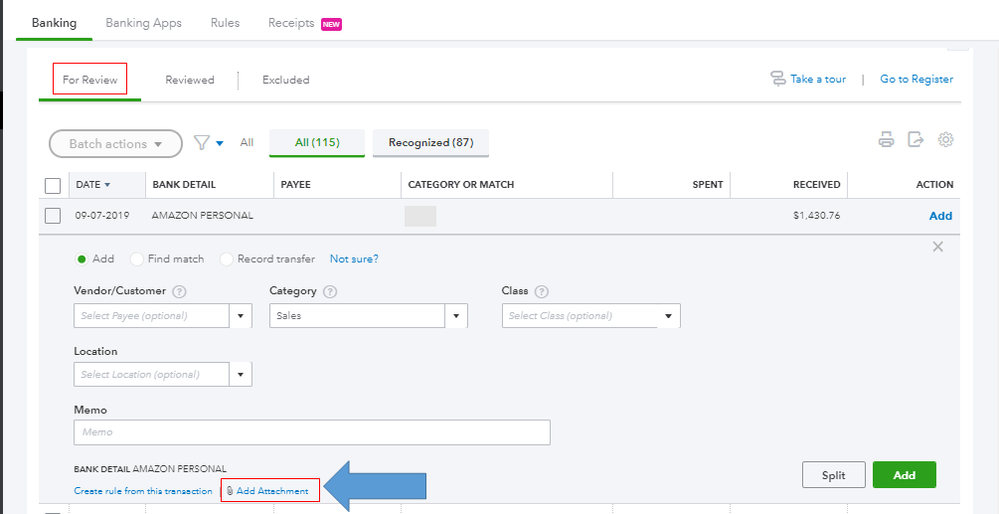The height and width of the screenshot is (514, 999).
Task: Select the Find match radio button
Action: (137, 259)
